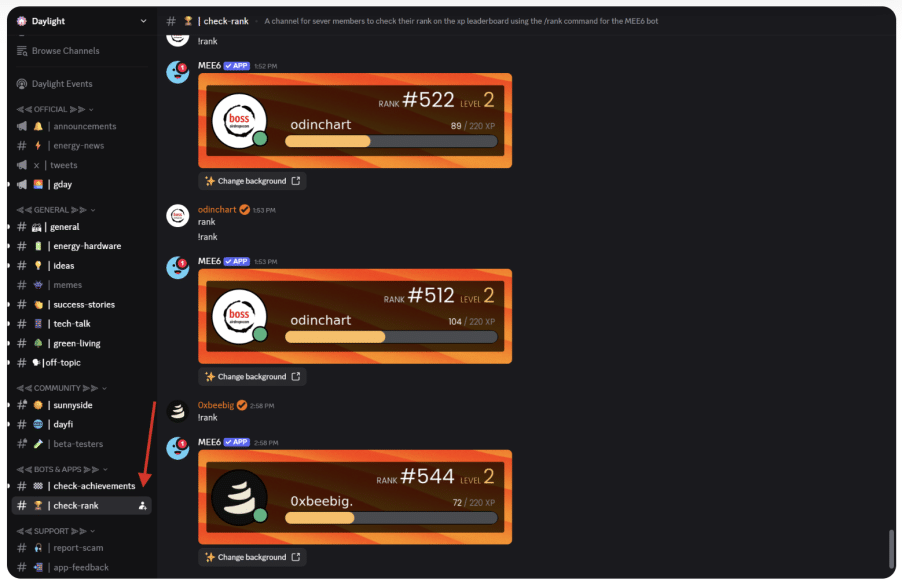Collapse the OFFICIAL channel category
Viewport: 902px width, 585px height.
[55, 109]
